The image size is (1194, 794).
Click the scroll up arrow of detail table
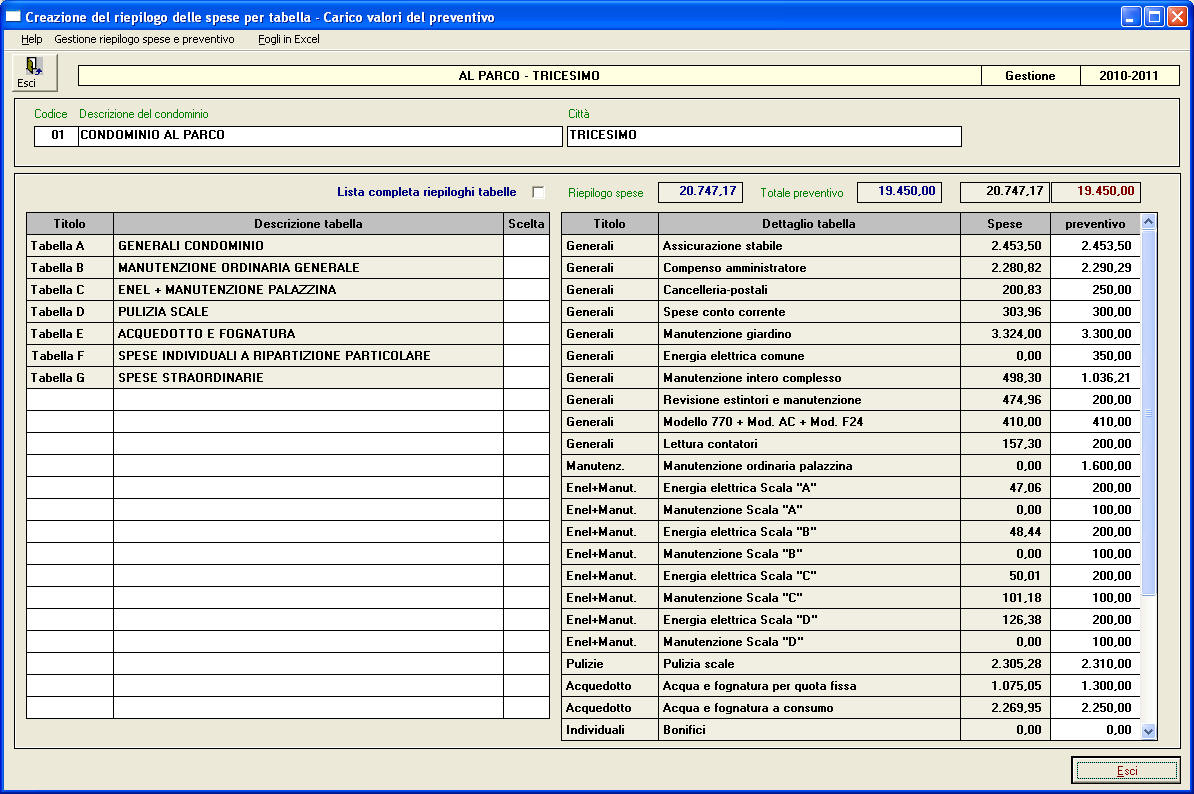click(x=1149, y=222)
